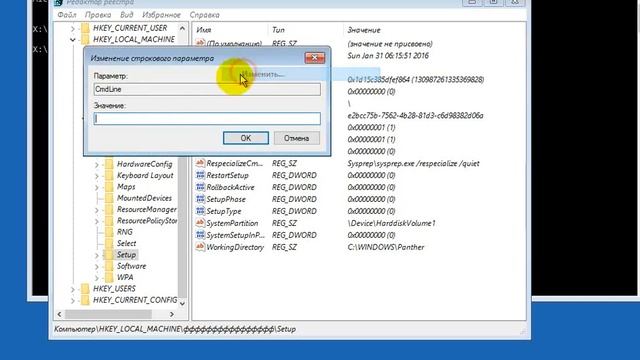The image size is (640, 360).
Task: Click the HKEY_USERS folder icon
Action: (x=85, y=289)
